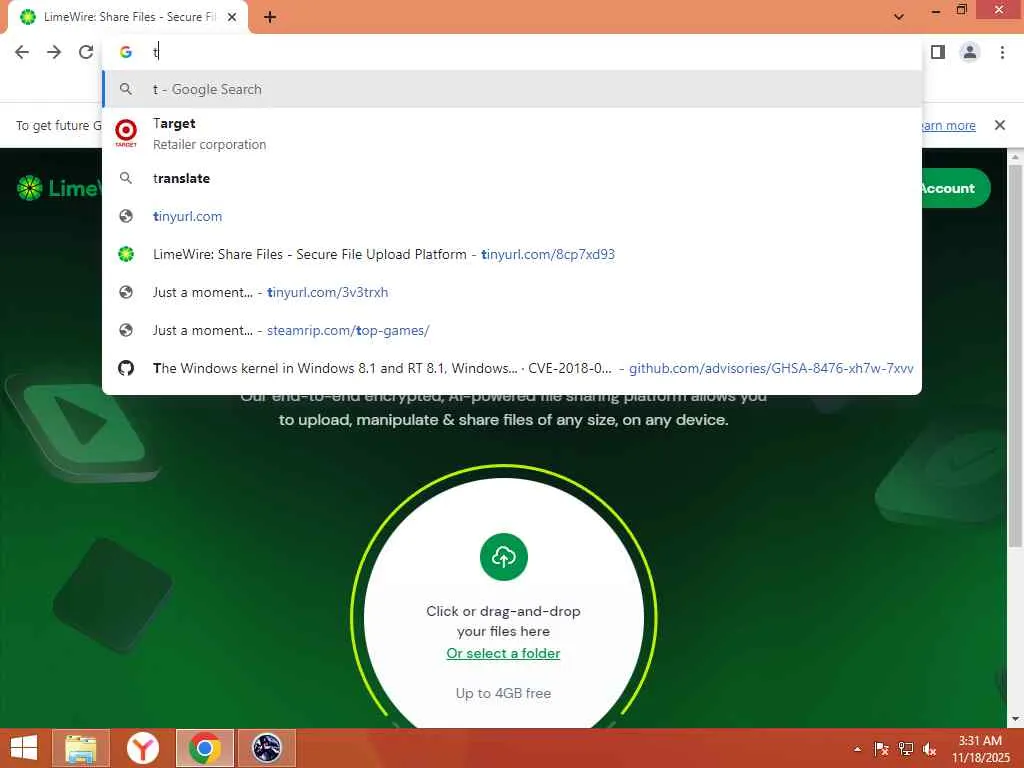Click the LimeWire logo on the page
Screen dimensions: 1024x768
(59, 188)
